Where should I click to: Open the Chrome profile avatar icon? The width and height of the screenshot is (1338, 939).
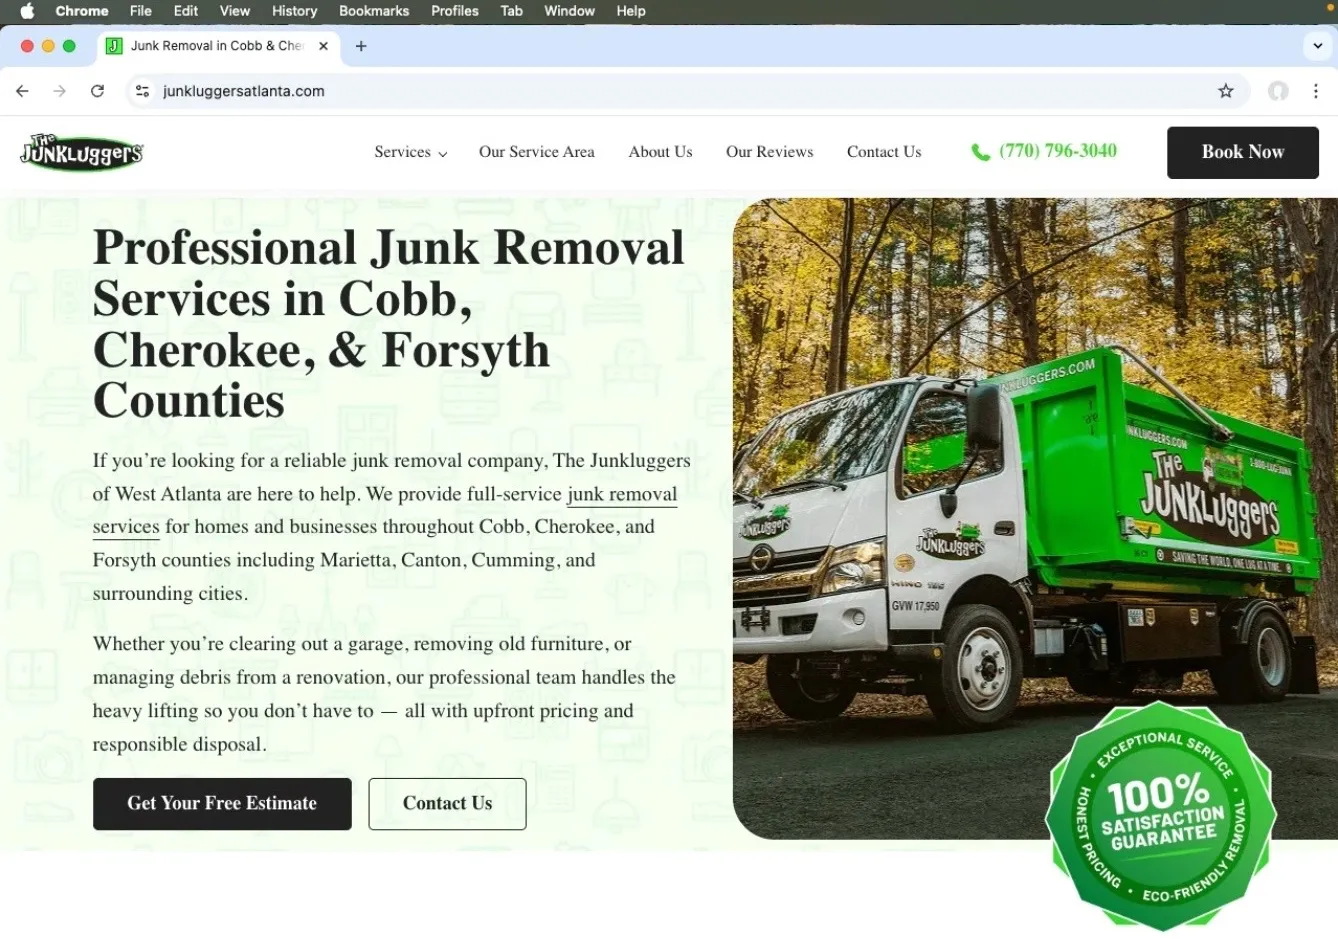pyautogui.click(x=1278, y=91)
